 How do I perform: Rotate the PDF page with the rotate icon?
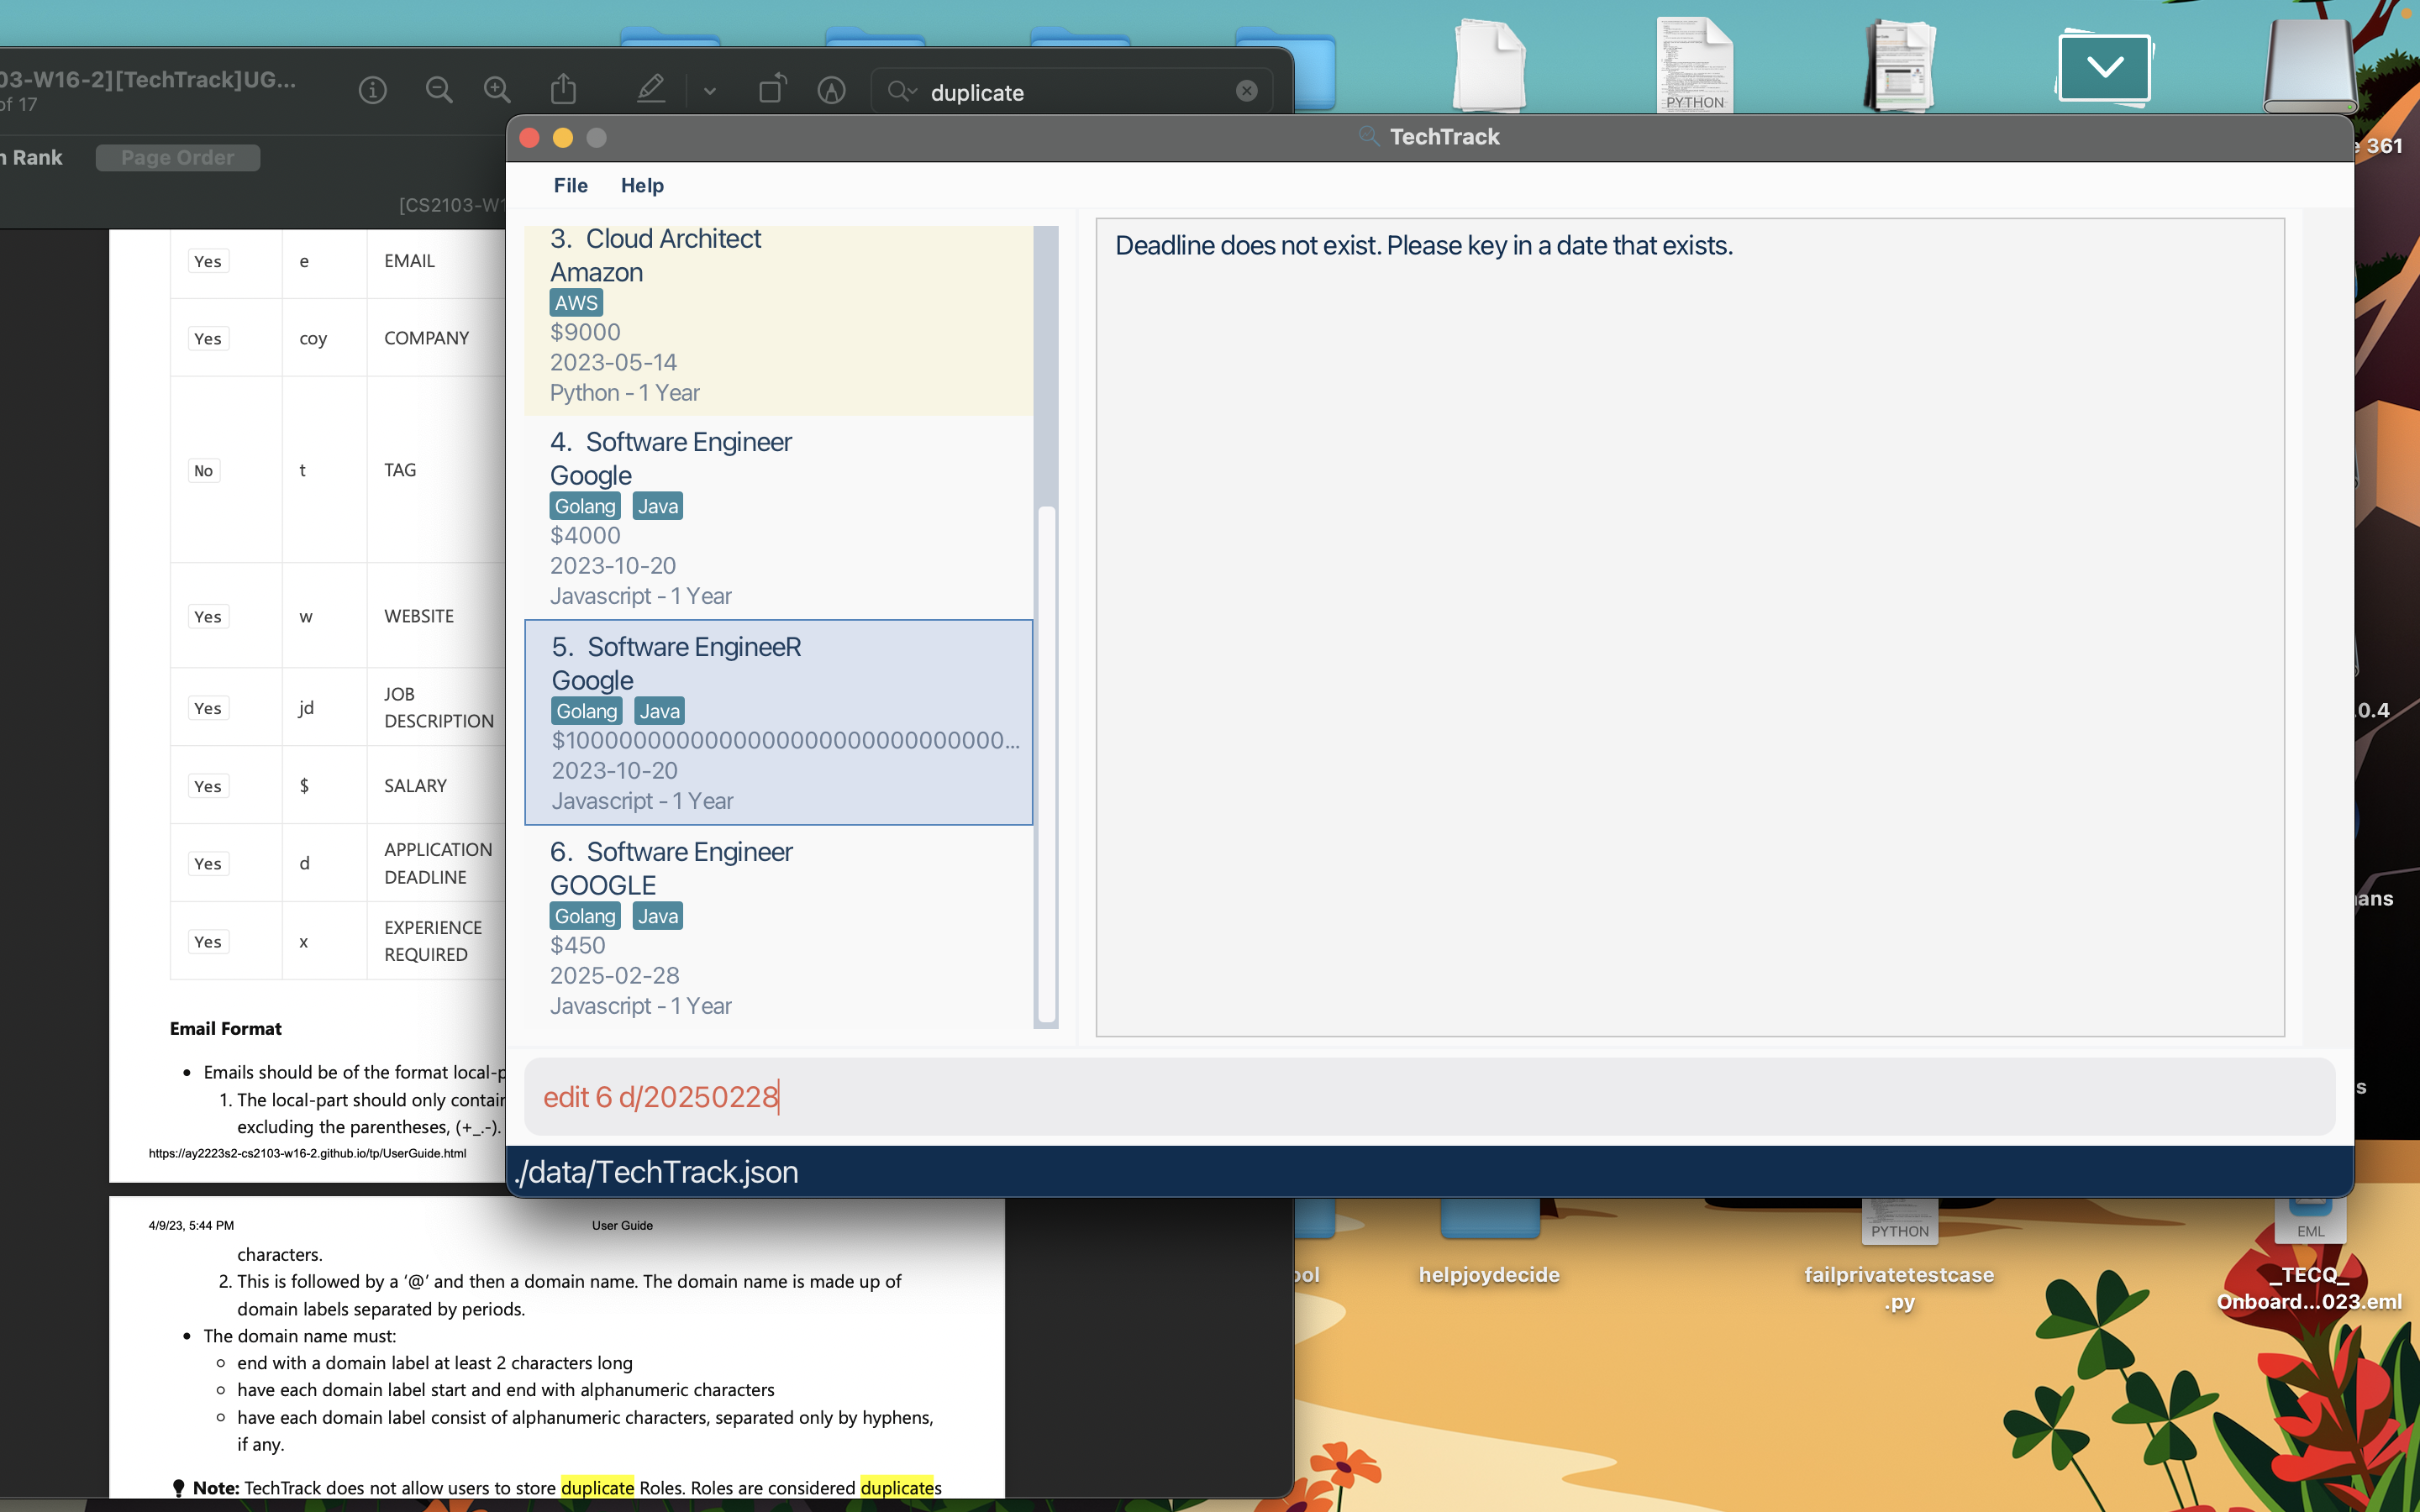click(x=772, y=90)
